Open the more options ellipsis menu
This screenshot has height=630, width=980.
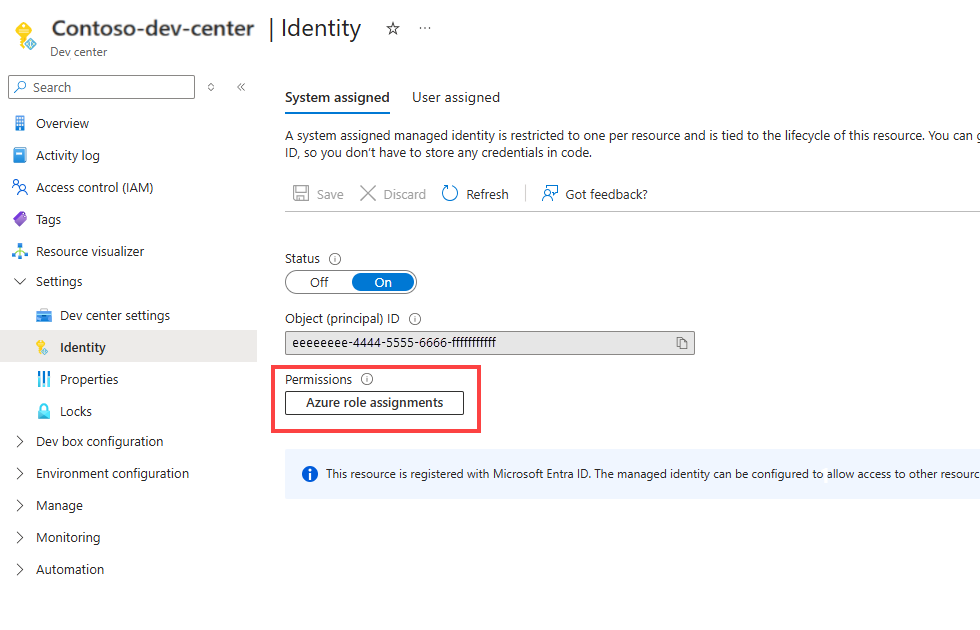[x=425, y=28]
